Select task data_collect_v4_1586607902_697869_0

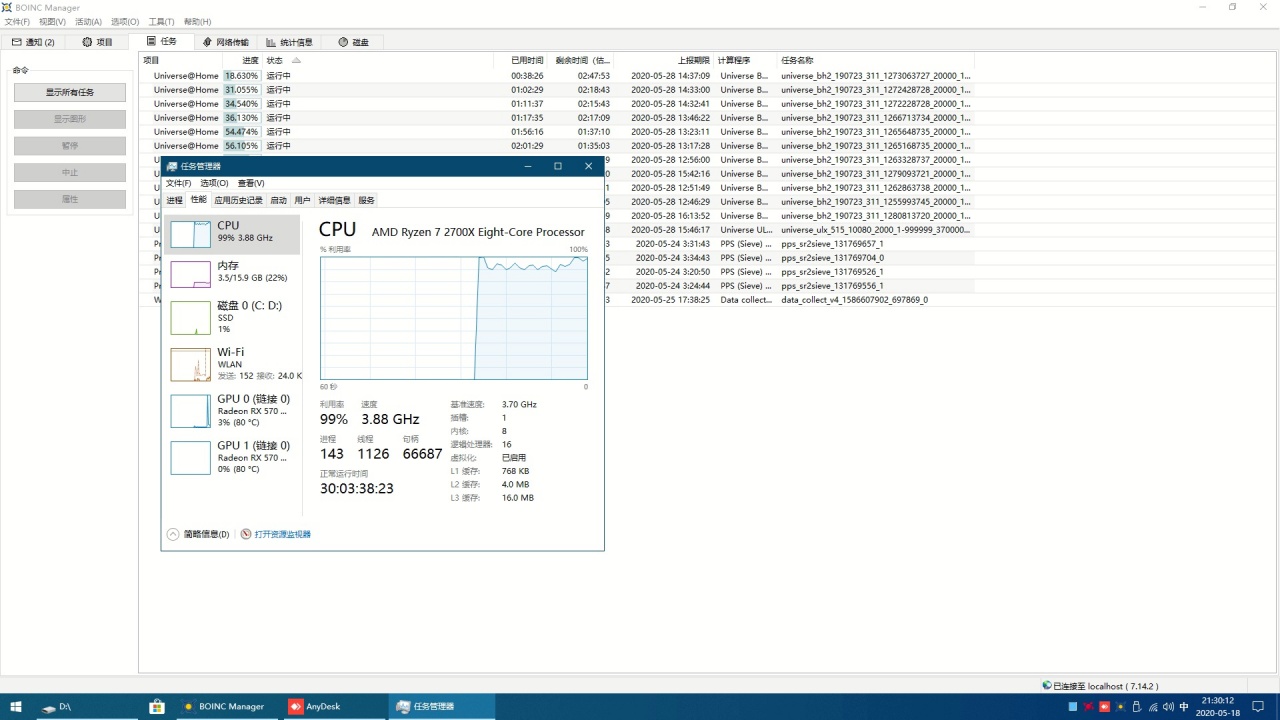point(854,299)
